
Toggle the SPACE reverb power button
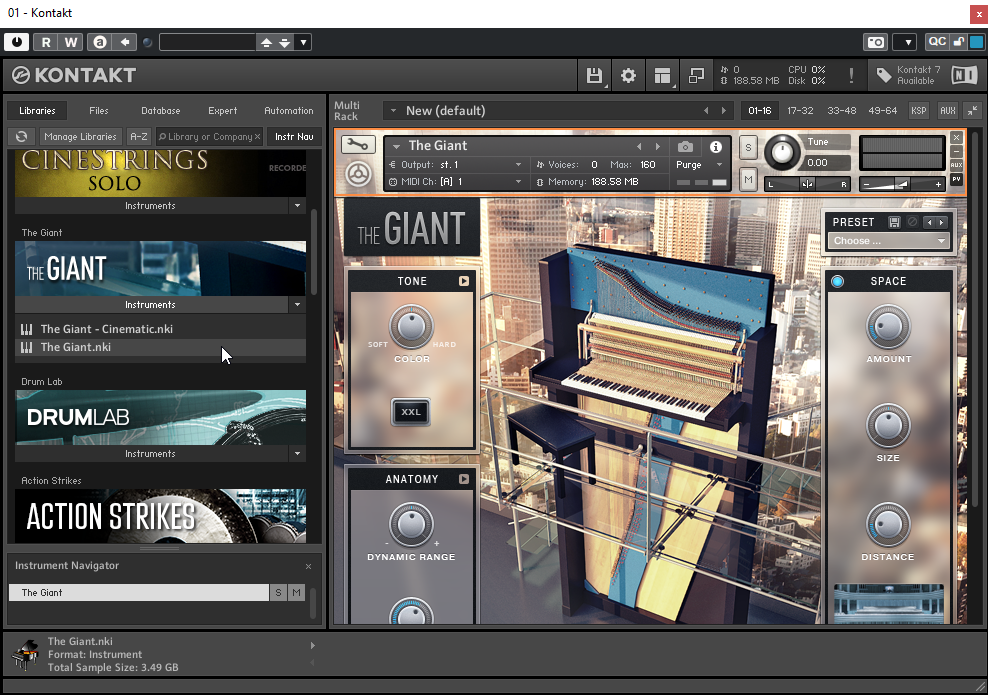[837, 282]
